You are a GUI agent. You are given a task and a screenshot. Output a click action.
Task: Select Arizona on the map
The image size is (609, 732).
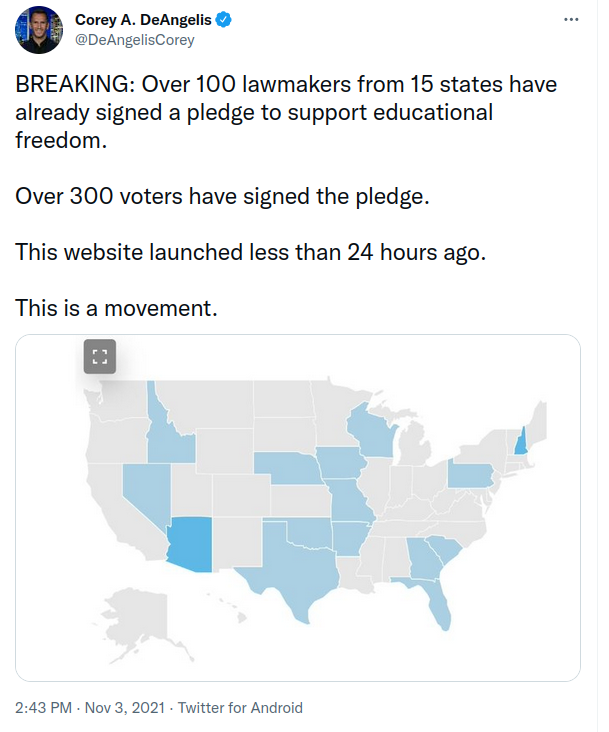point(192,544)
